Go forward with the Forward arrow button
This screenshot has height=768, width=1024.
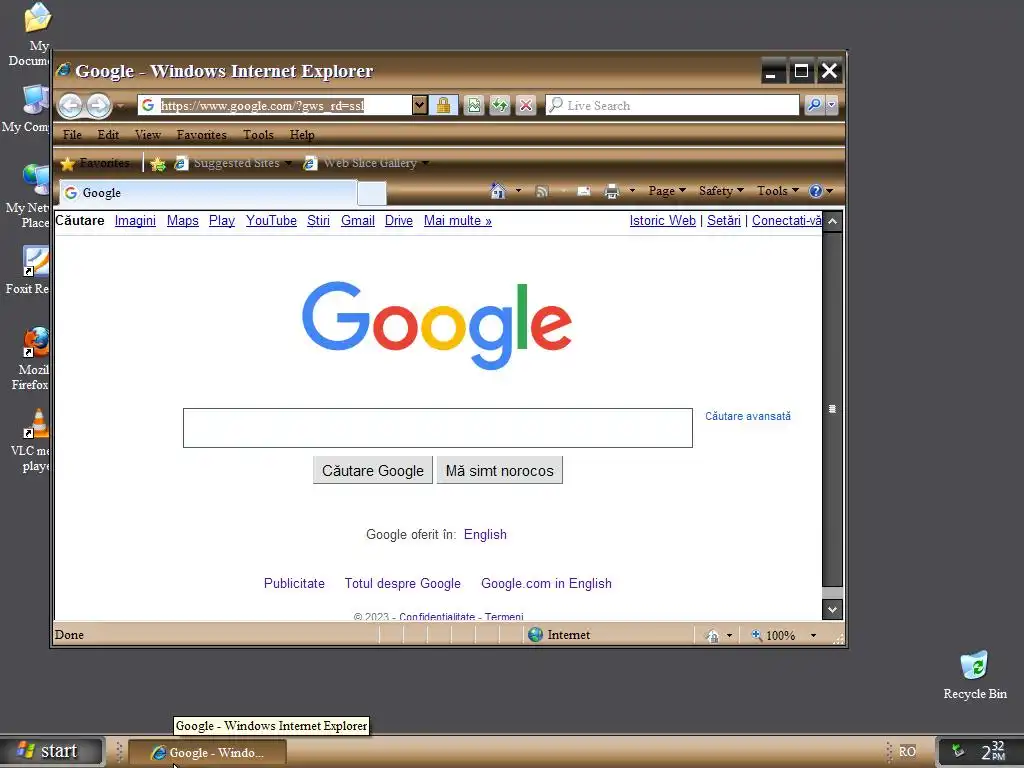[x=99, y=106]
